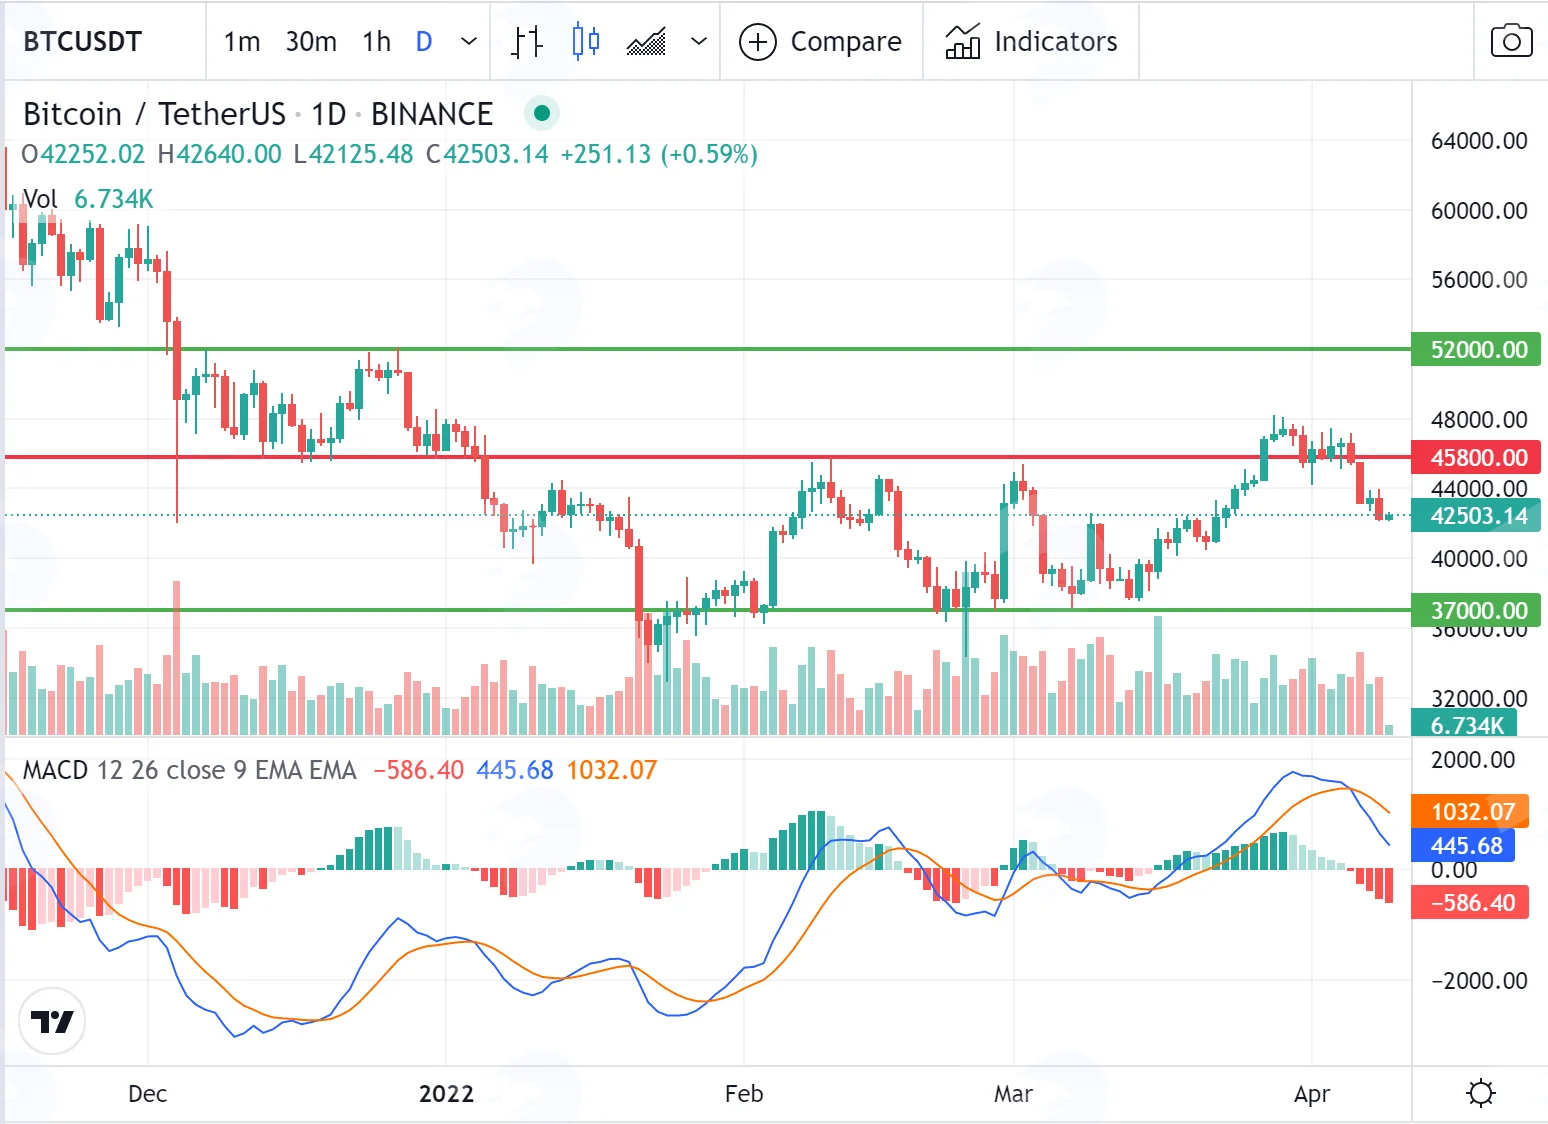Take a chart snapshot with the camera icon
The width and height of the screenshot is (1548, 1124).
[1511, 41]
